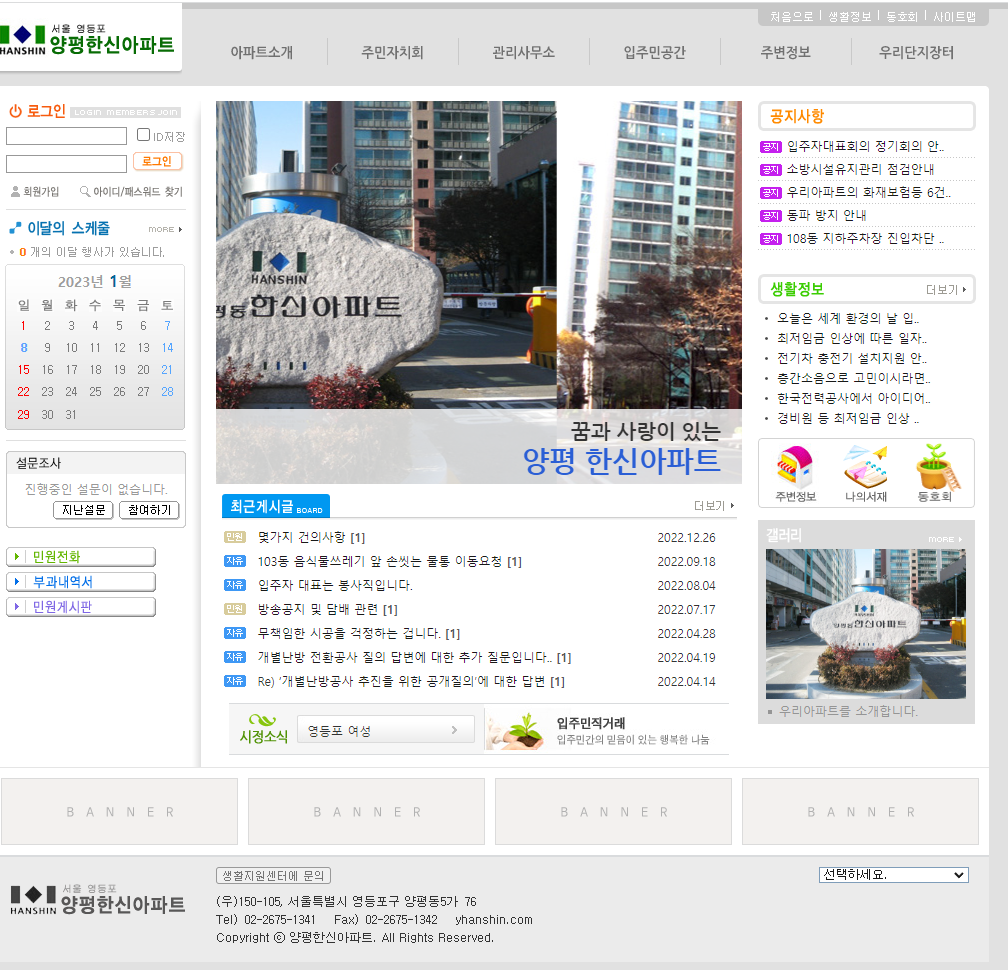Open notice 소방시설유지관리 점검안내
1008x970 pixels.
coord(860,169)
